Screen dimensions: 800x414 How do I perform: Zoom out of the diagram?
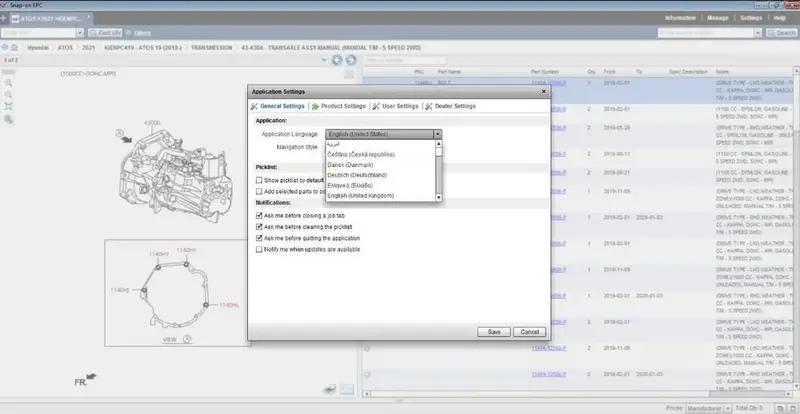pos(8,95)
